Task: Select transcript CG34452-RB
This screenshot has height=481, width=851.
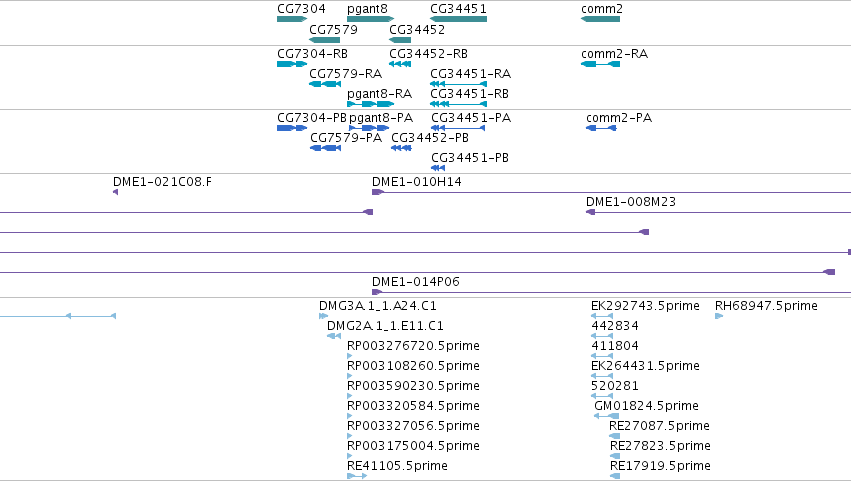Action: coord(400,64)
